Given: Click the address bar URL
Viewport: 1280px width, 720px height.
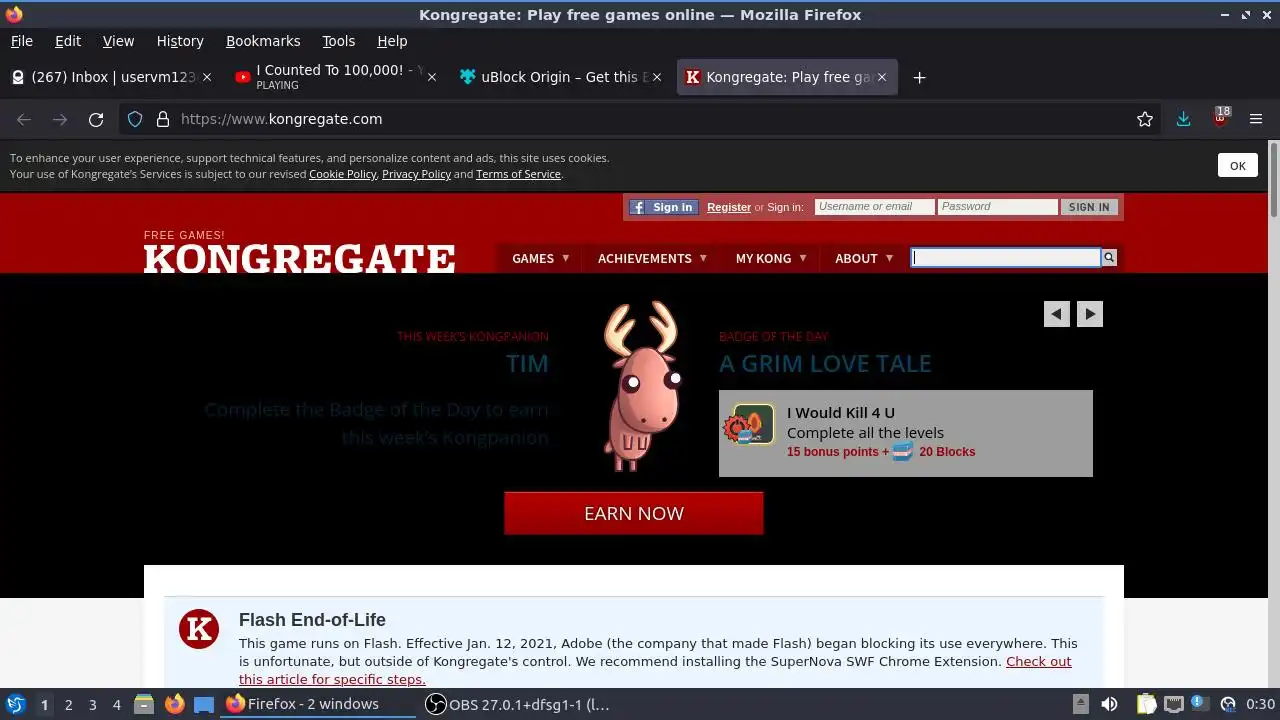Looking at the screenshot, I should pos(282,119).
